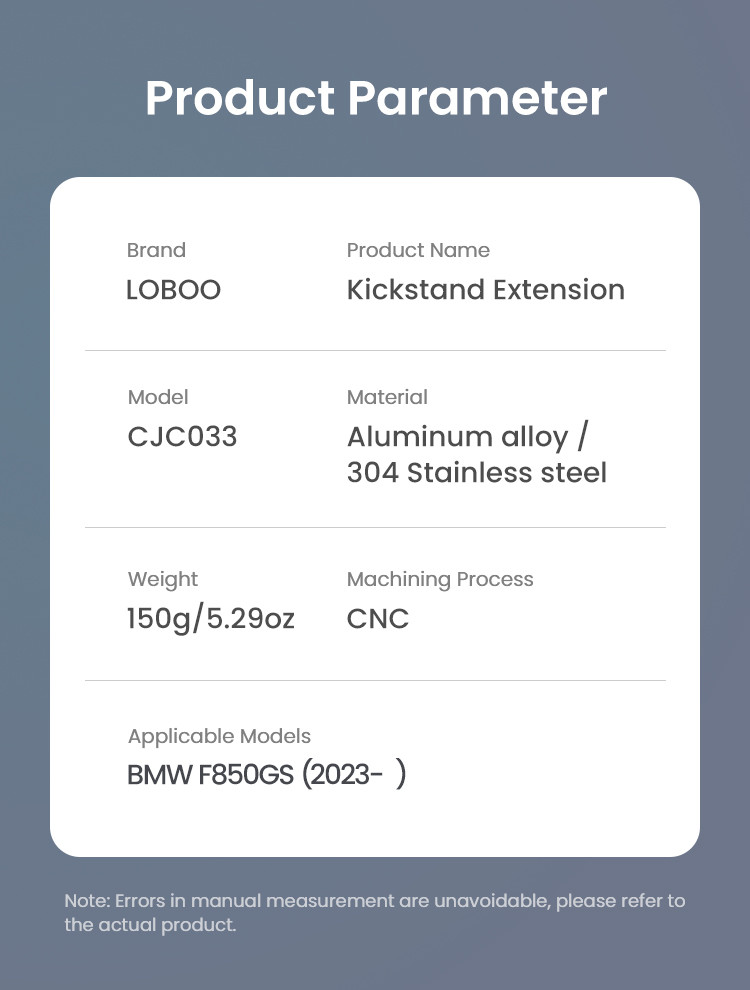
Task: Click the divider line above Applicable Models
Action: pyautogui.click(x=375, y=680)
